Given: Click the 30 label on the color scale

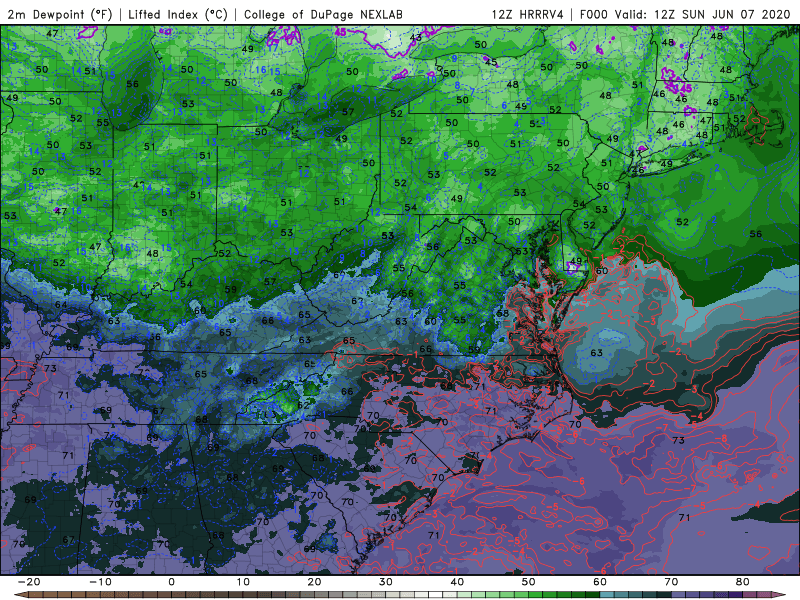Looking at the screenshot, I should 386,582.
